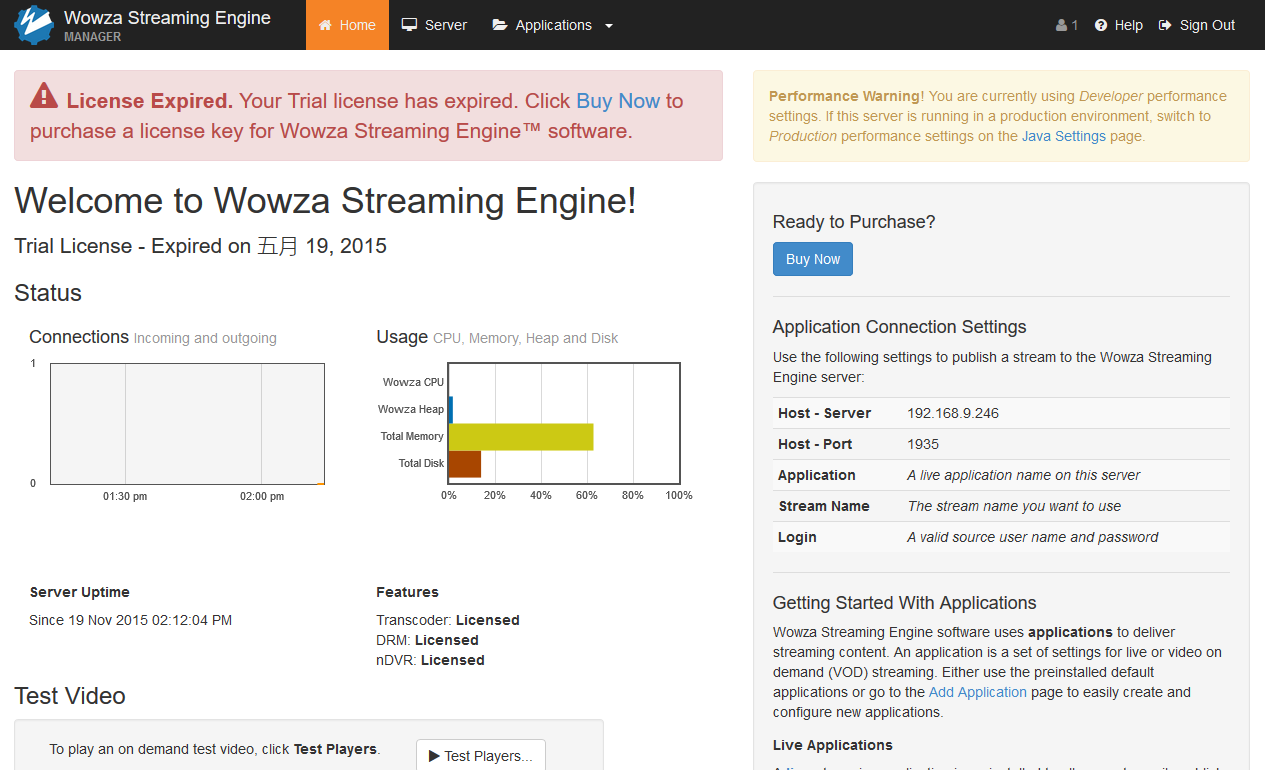Open the Server menu item
The width and height of the screenshot is (1265, 770).
tap(445, 25)
